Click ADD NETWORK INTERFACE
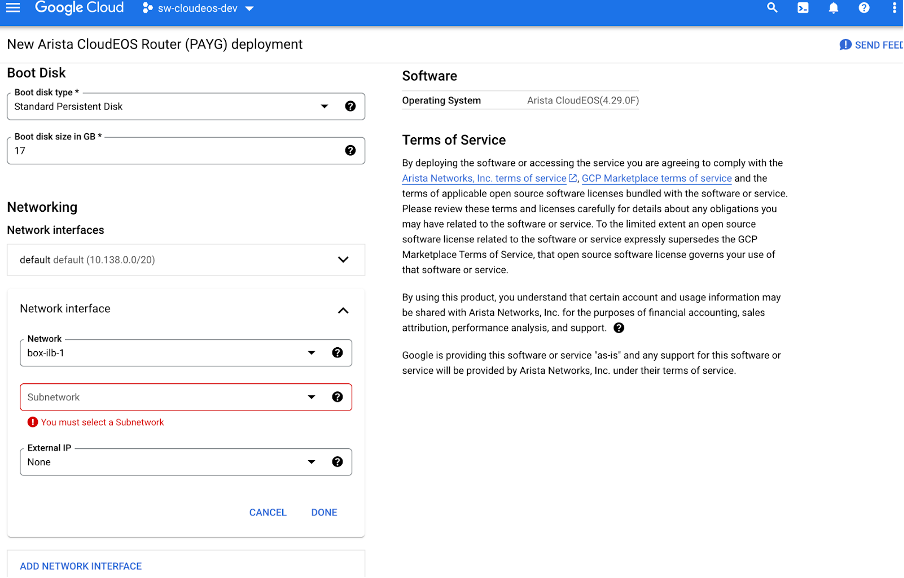 tap(81, 566)
